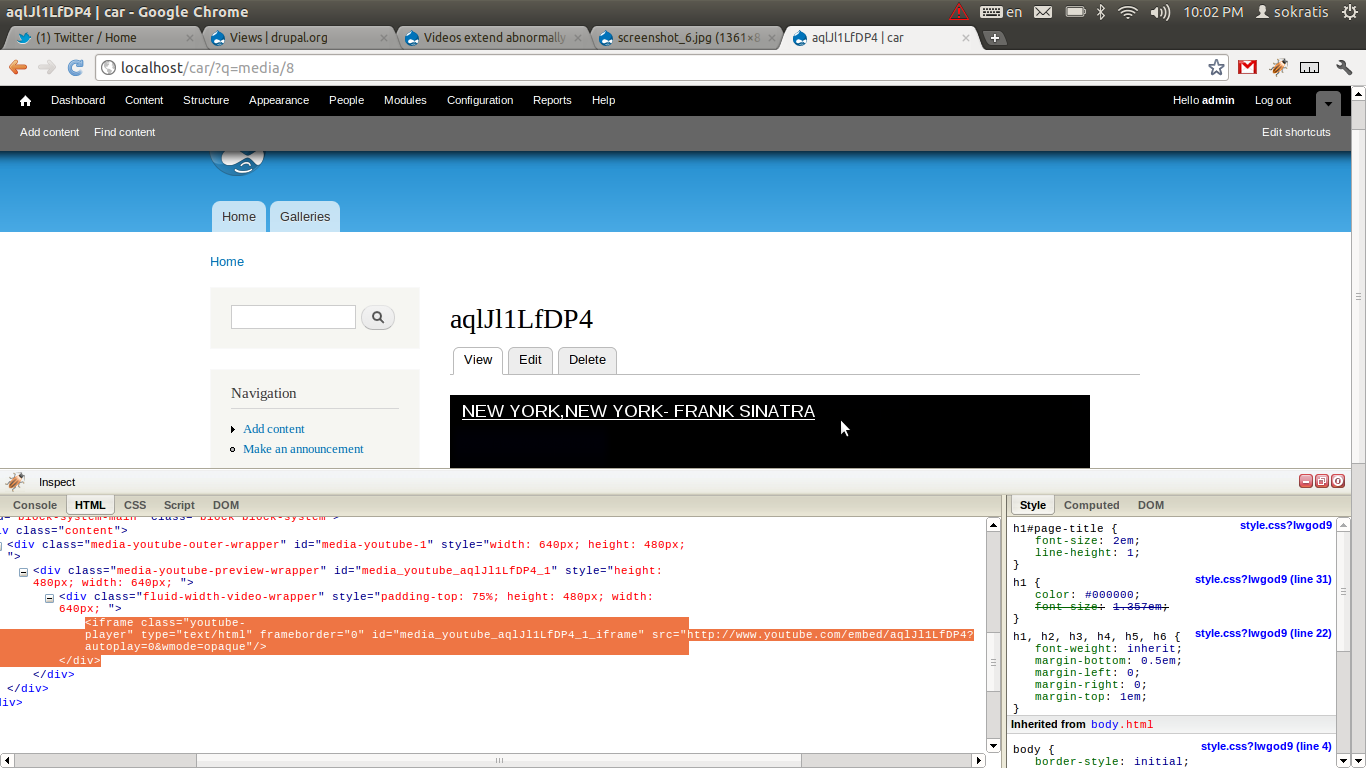The height and width of the screenshot is (768, 1366).
Task: Open Structure admin menu item
Action: click(x=206, y=101)
